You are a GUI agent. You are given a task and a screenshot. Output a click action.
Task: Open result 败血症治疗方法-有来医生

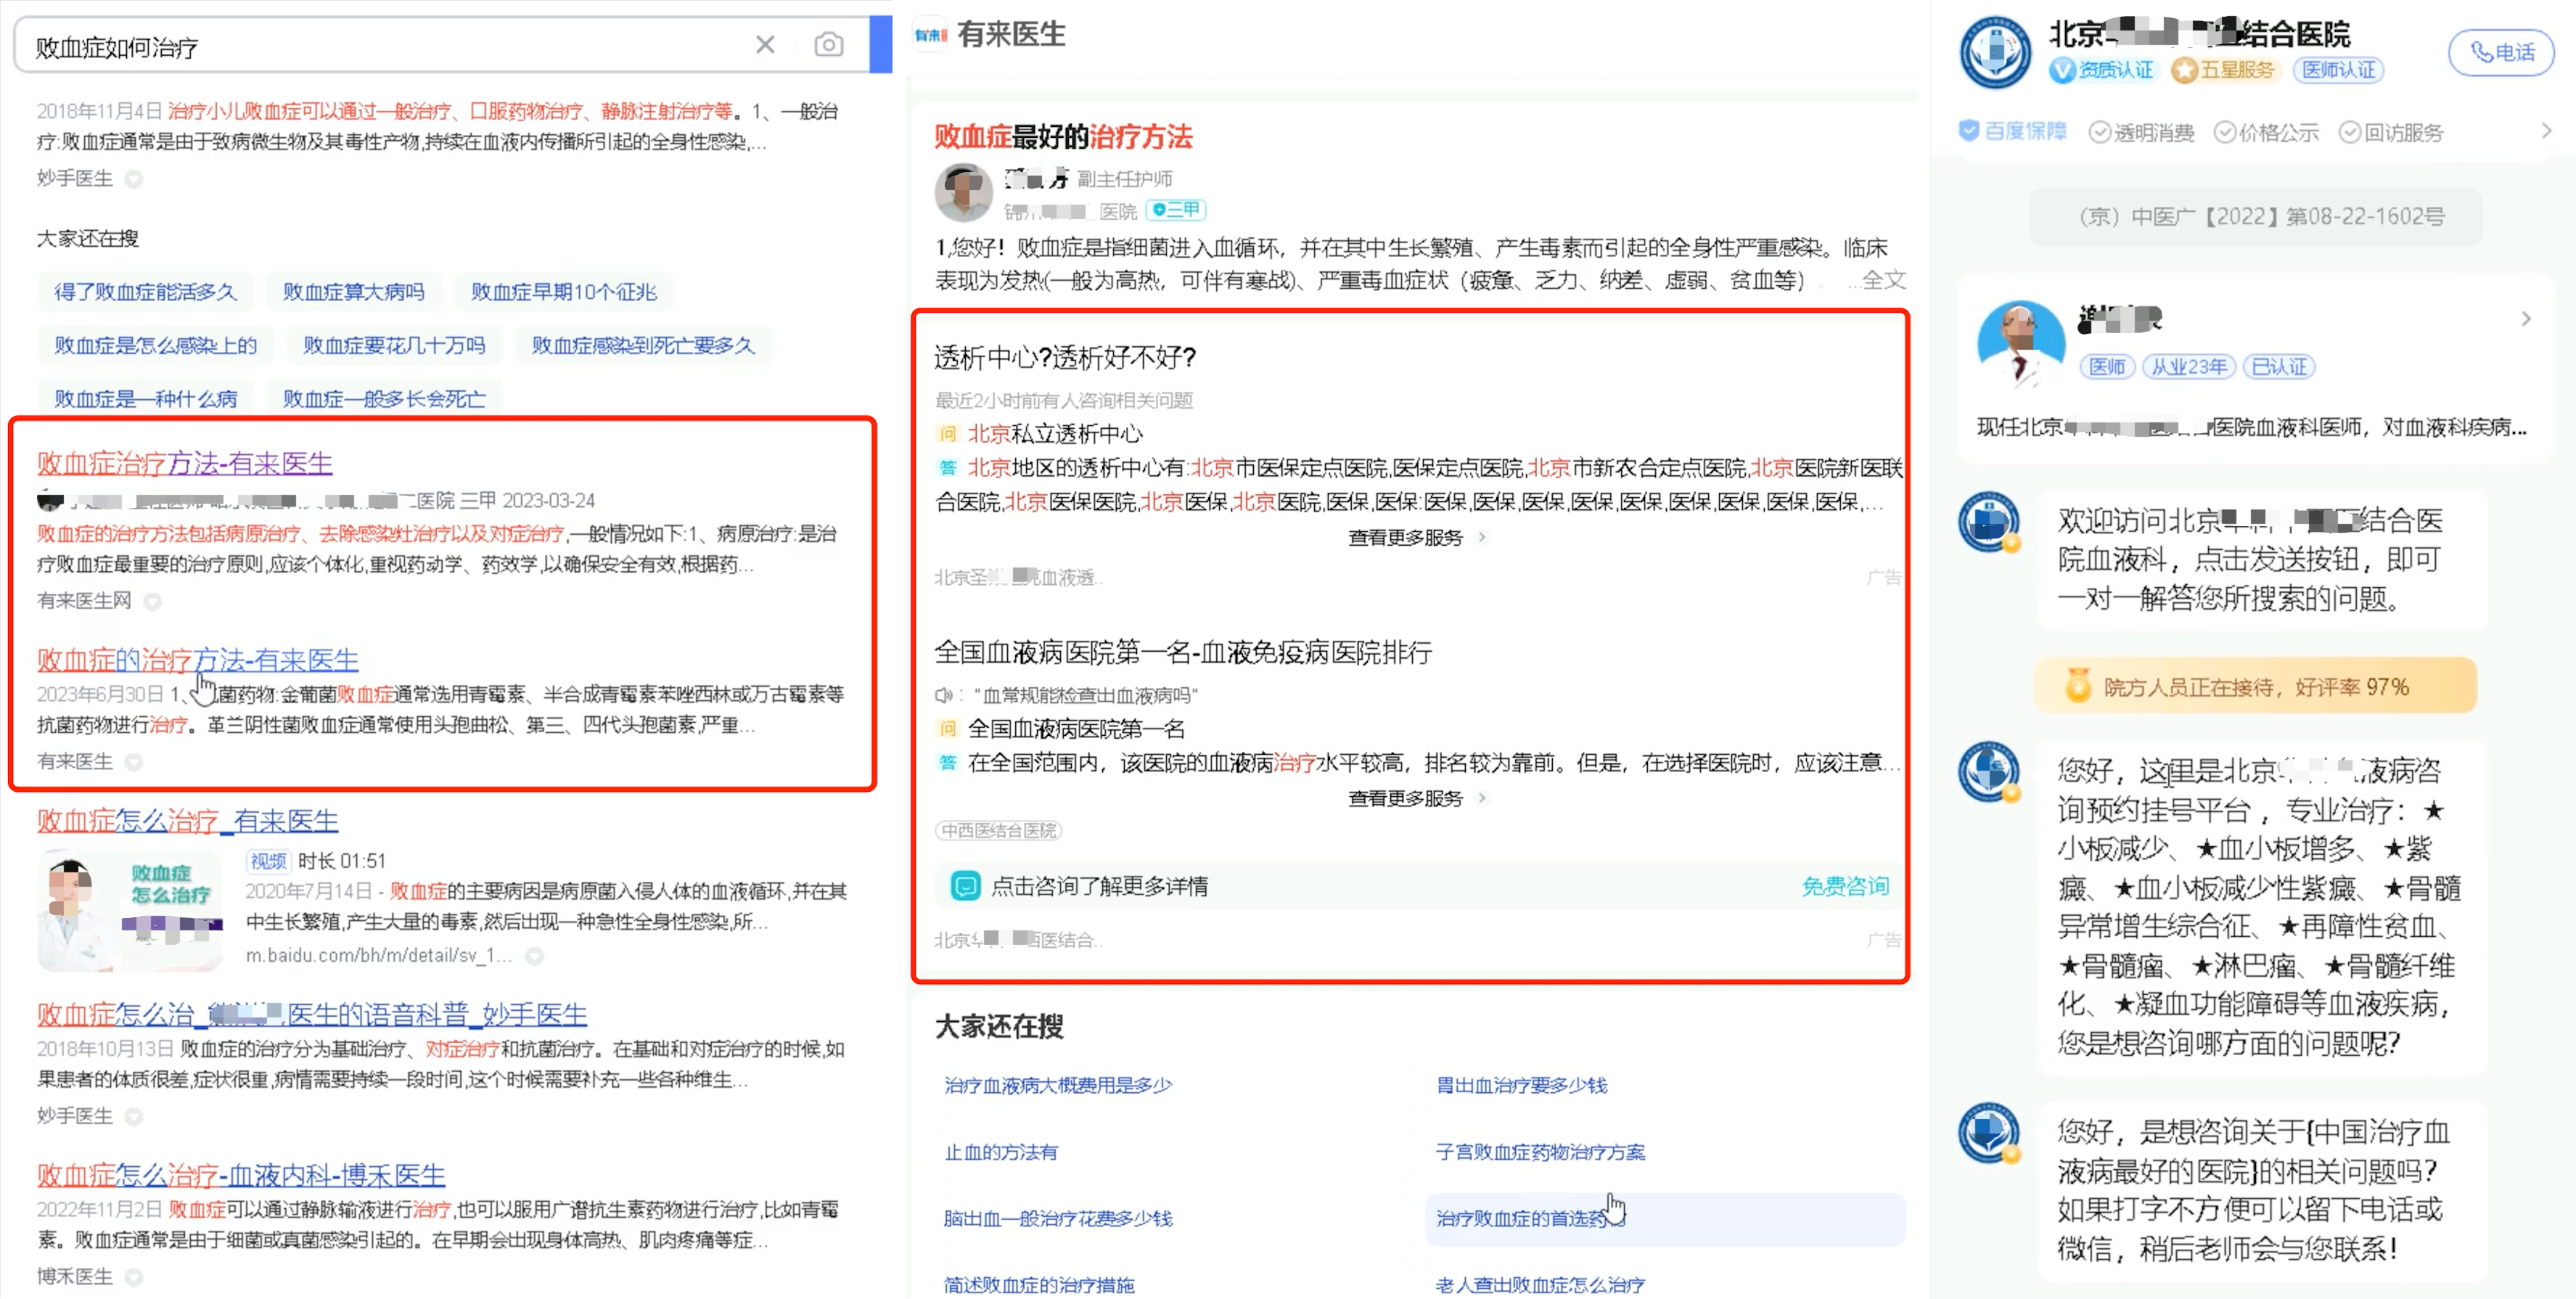[185, 463]
